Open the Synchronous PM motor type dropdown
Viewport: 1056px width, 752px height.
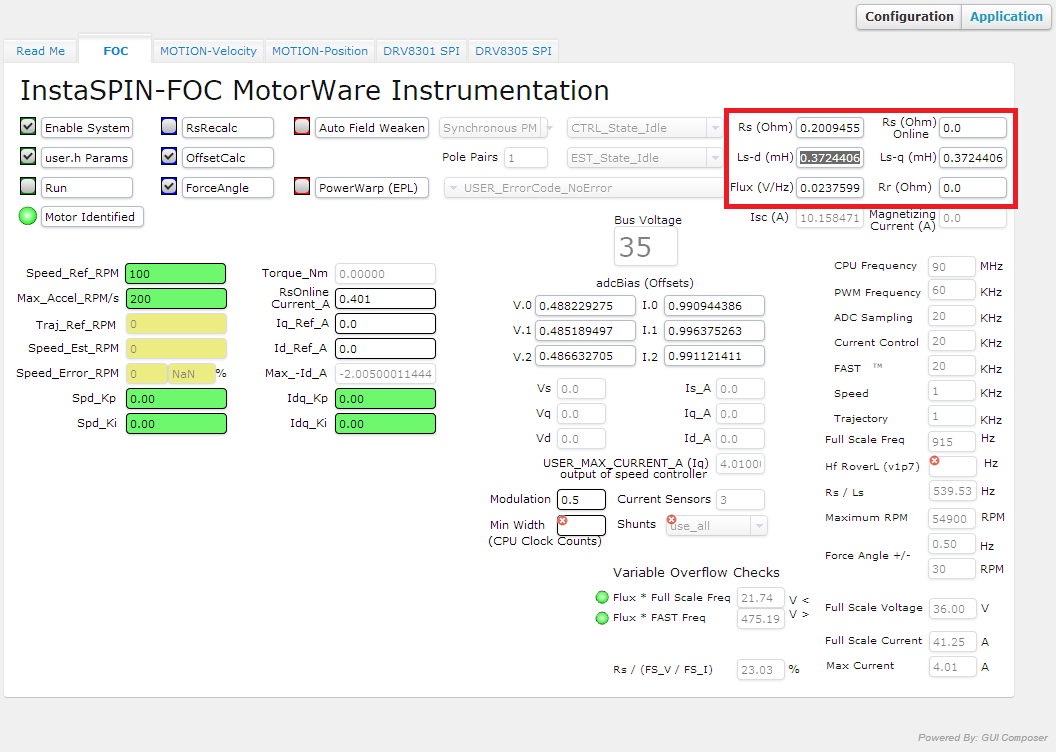click(496, 128)
